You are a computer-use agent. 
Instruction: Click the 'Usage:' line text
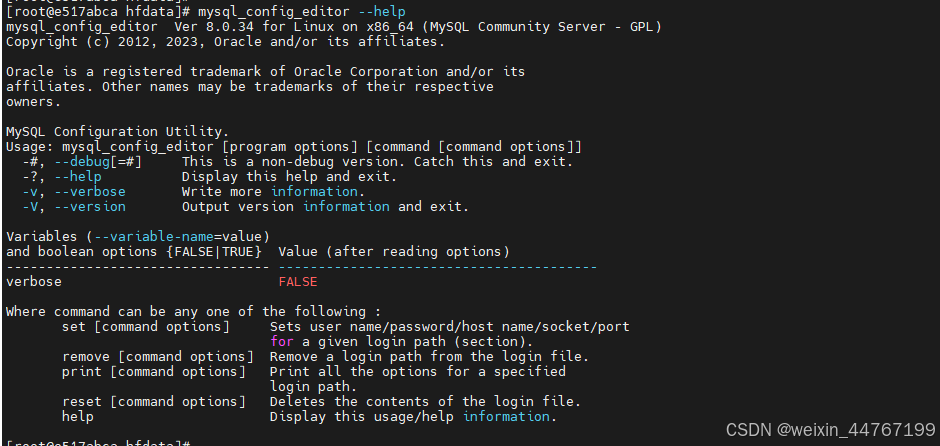coord(294,147)
